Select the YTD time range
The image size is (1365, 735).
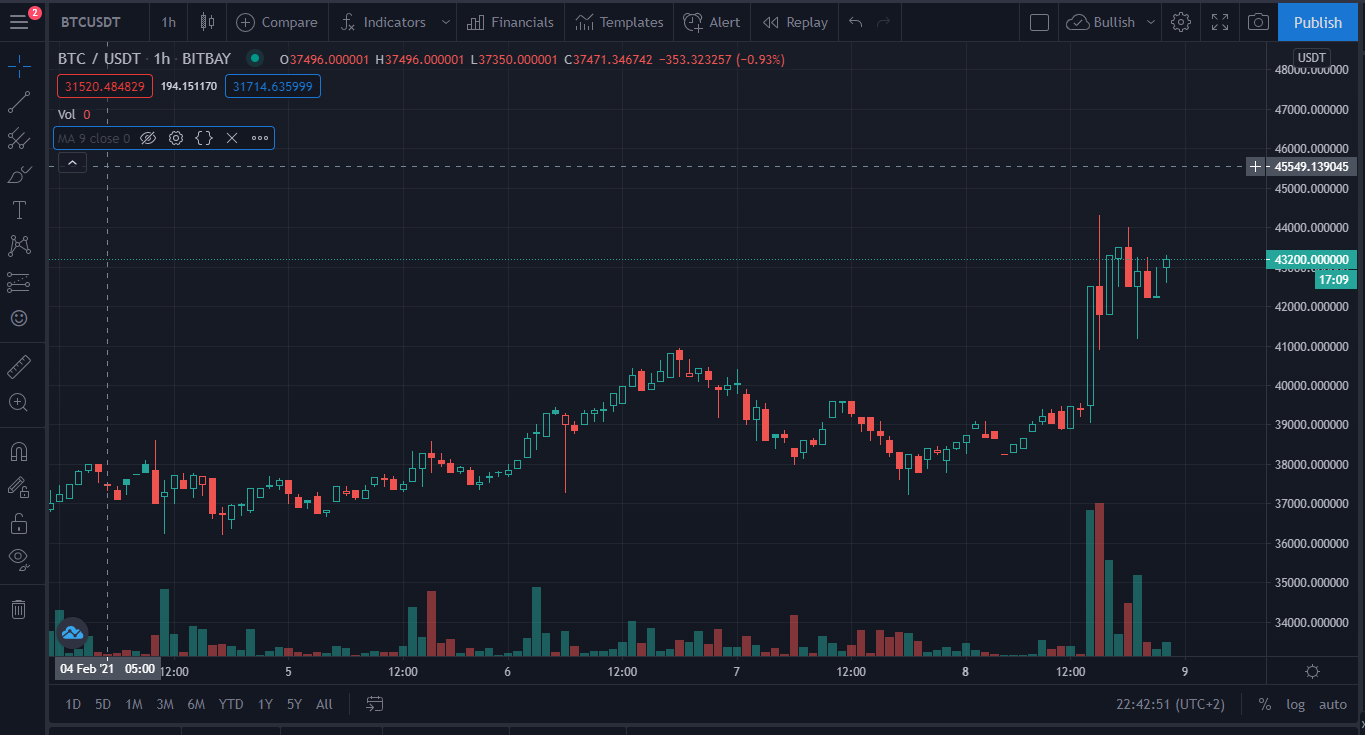coord(231,704)
